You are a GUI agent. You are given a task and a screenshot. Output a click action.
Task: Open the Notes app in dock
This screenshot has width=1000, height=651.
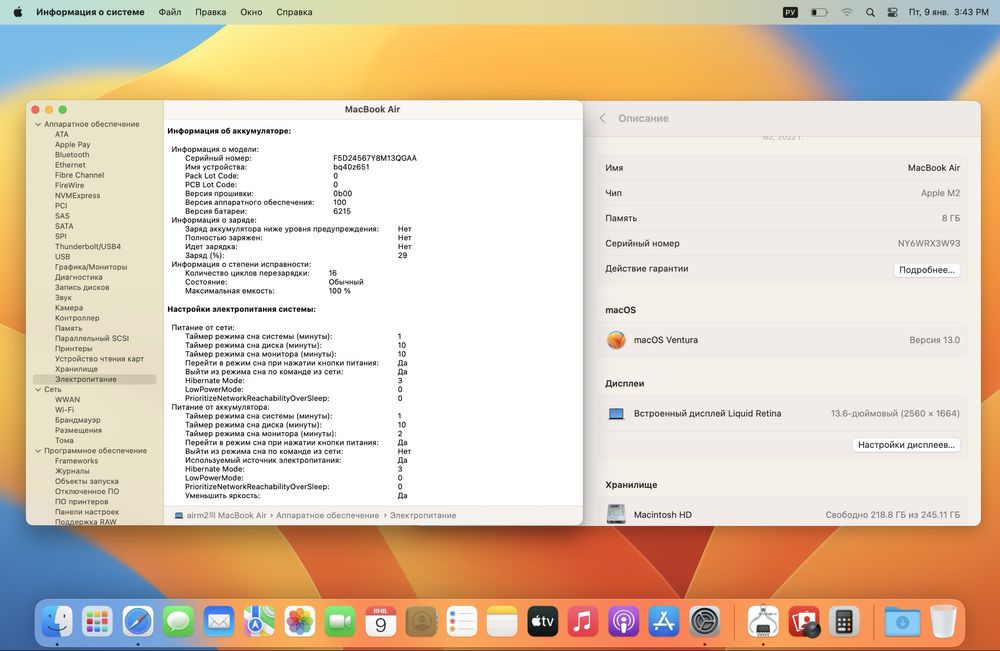click(502, 621)
